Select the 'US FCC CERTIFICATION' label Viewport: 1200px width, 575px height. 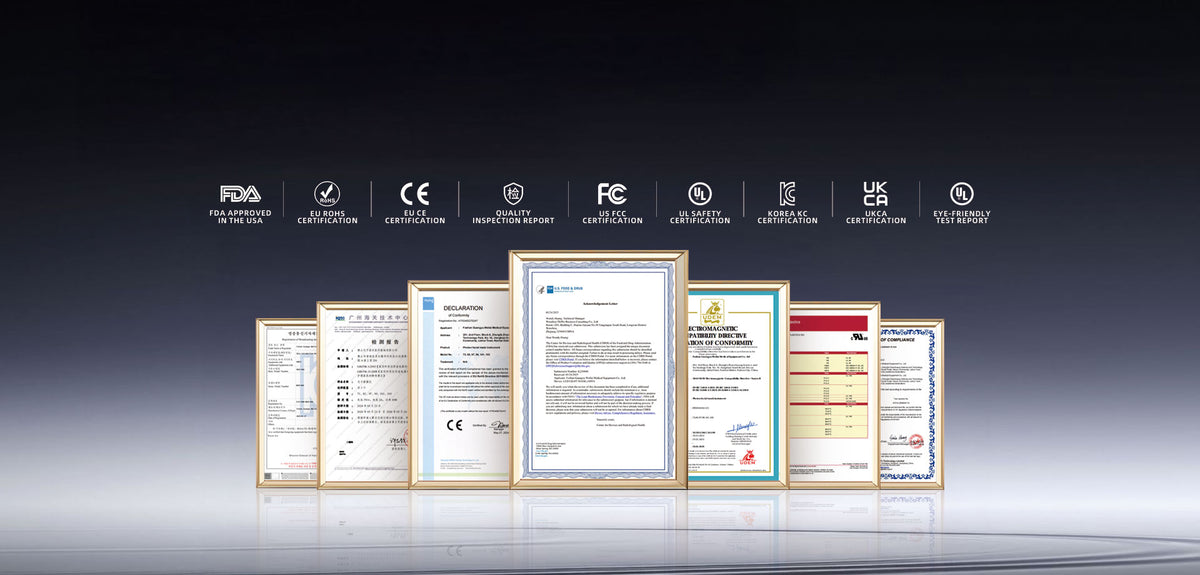pos(612,217)
